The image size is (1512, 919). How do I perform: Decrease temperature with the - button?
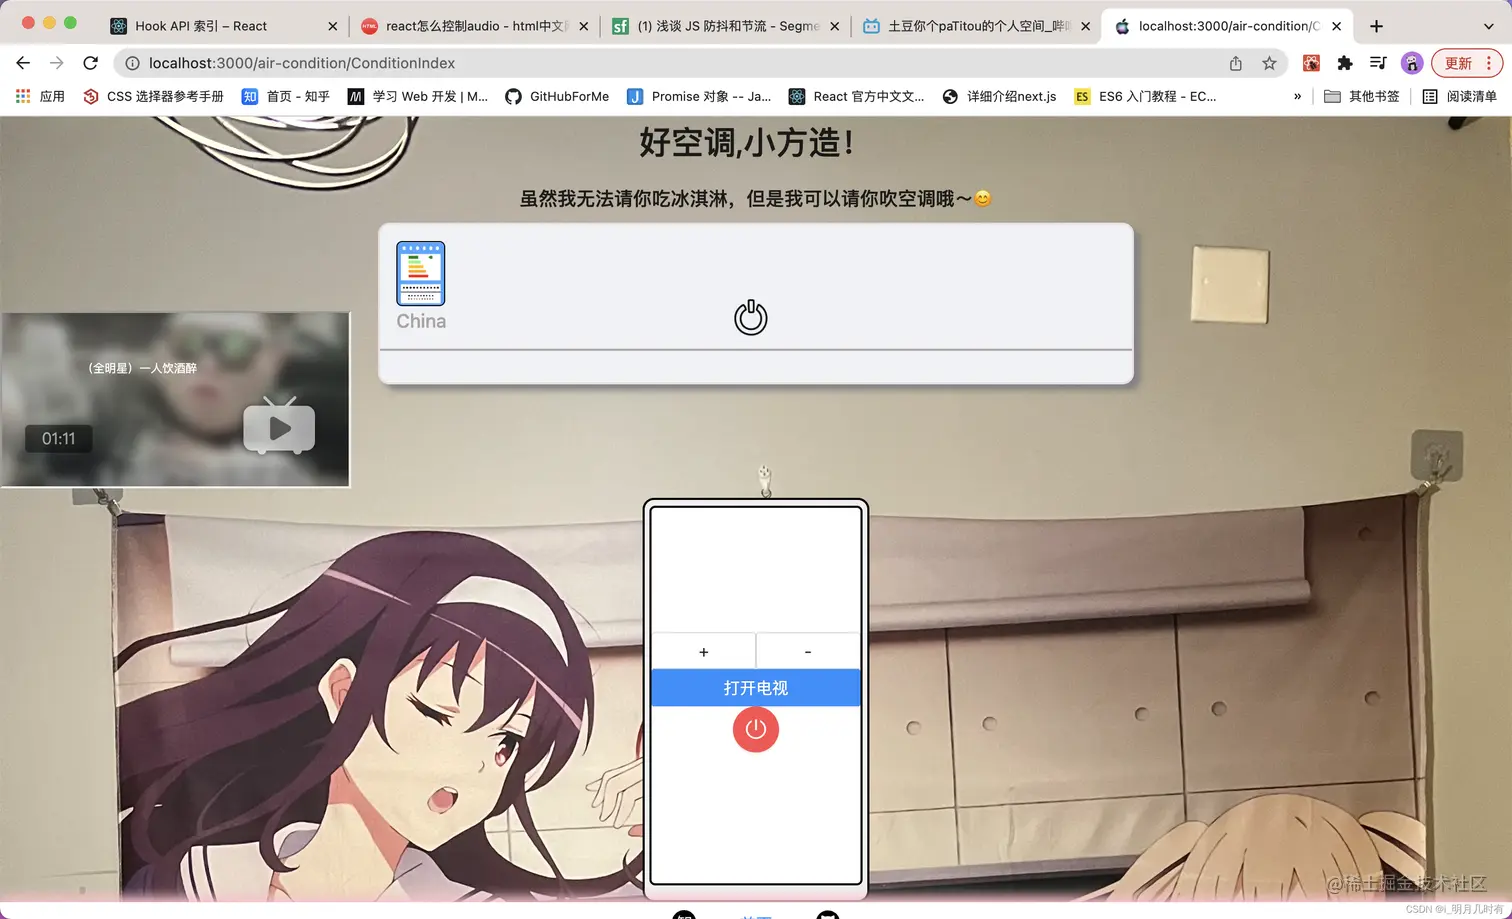coord(808,651)
